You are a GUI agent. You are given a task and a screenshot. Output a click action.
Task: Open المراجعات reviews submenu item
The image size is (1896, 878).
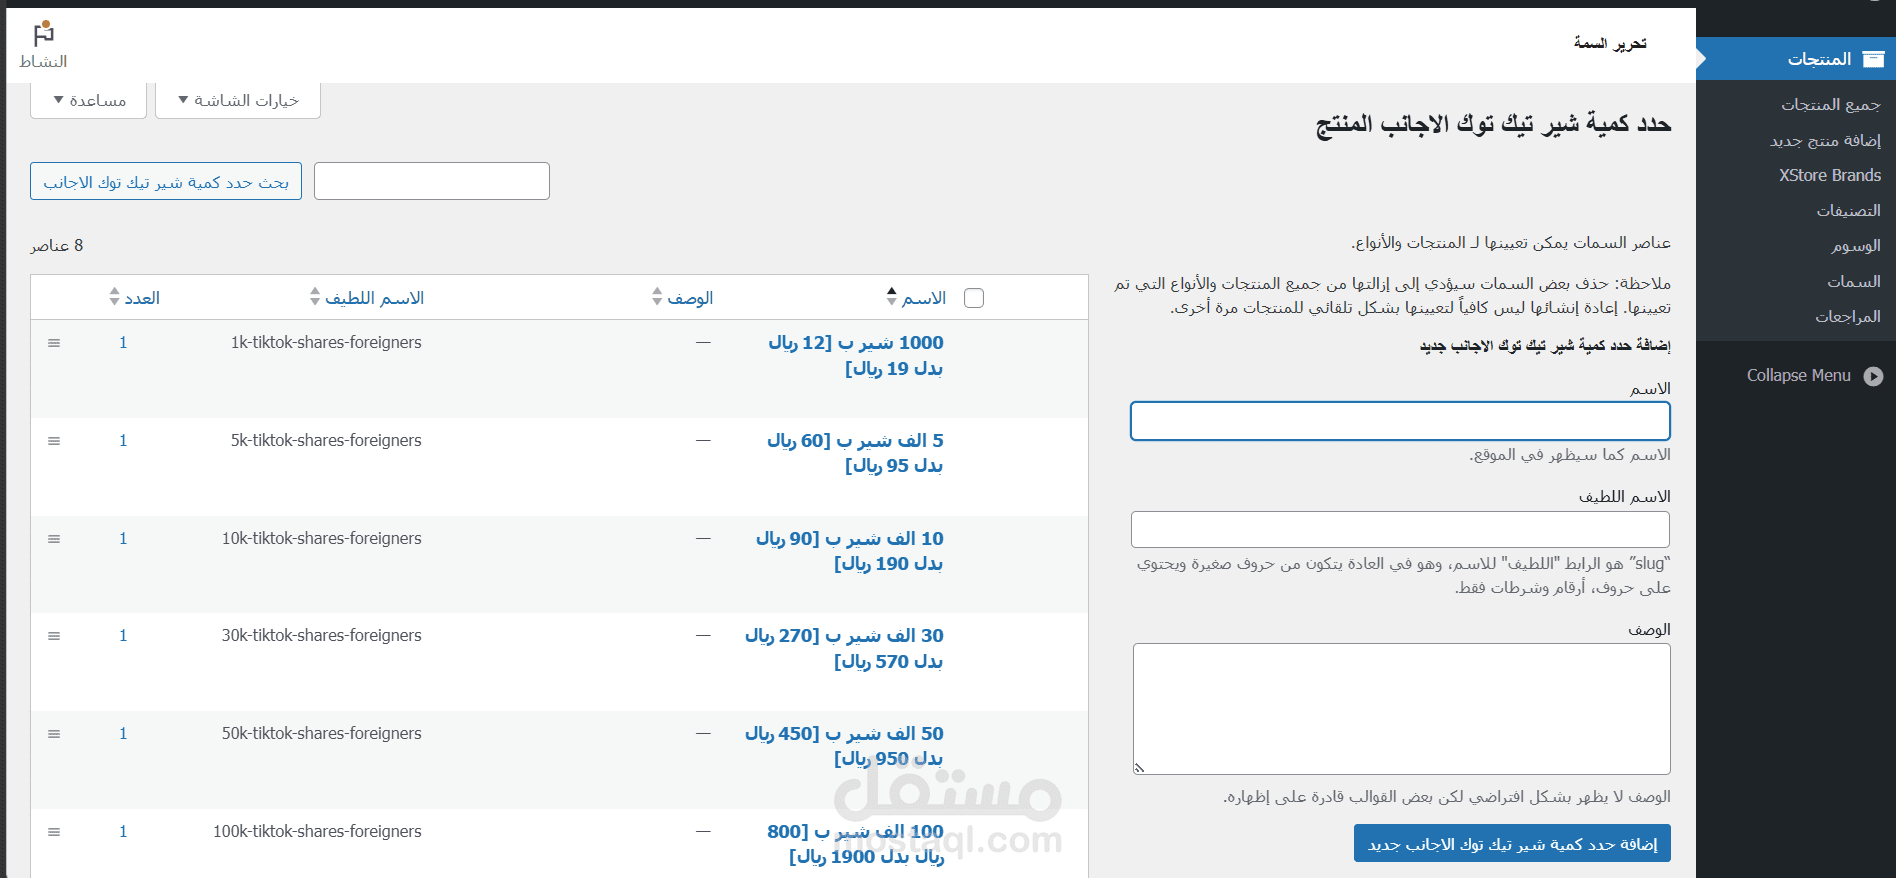[1848, 316]
